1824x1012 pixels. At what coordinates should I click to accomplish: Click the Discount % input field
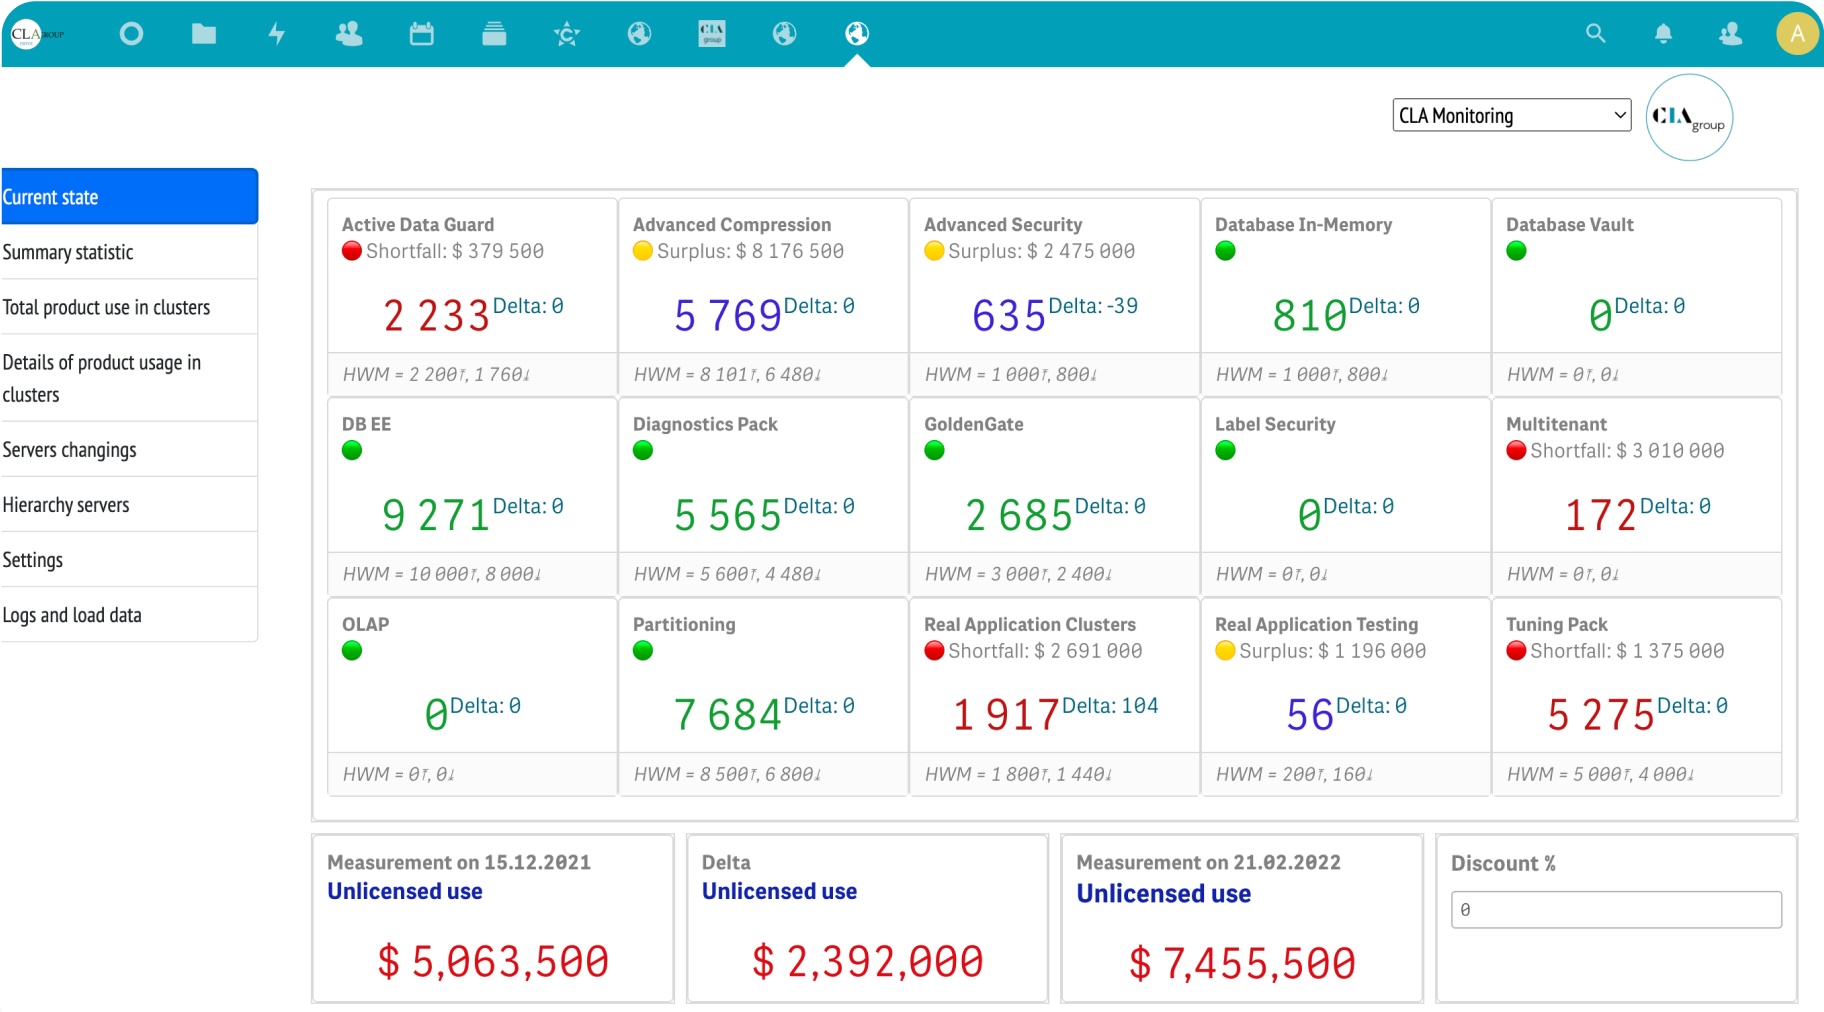[x=1615, y=910]
